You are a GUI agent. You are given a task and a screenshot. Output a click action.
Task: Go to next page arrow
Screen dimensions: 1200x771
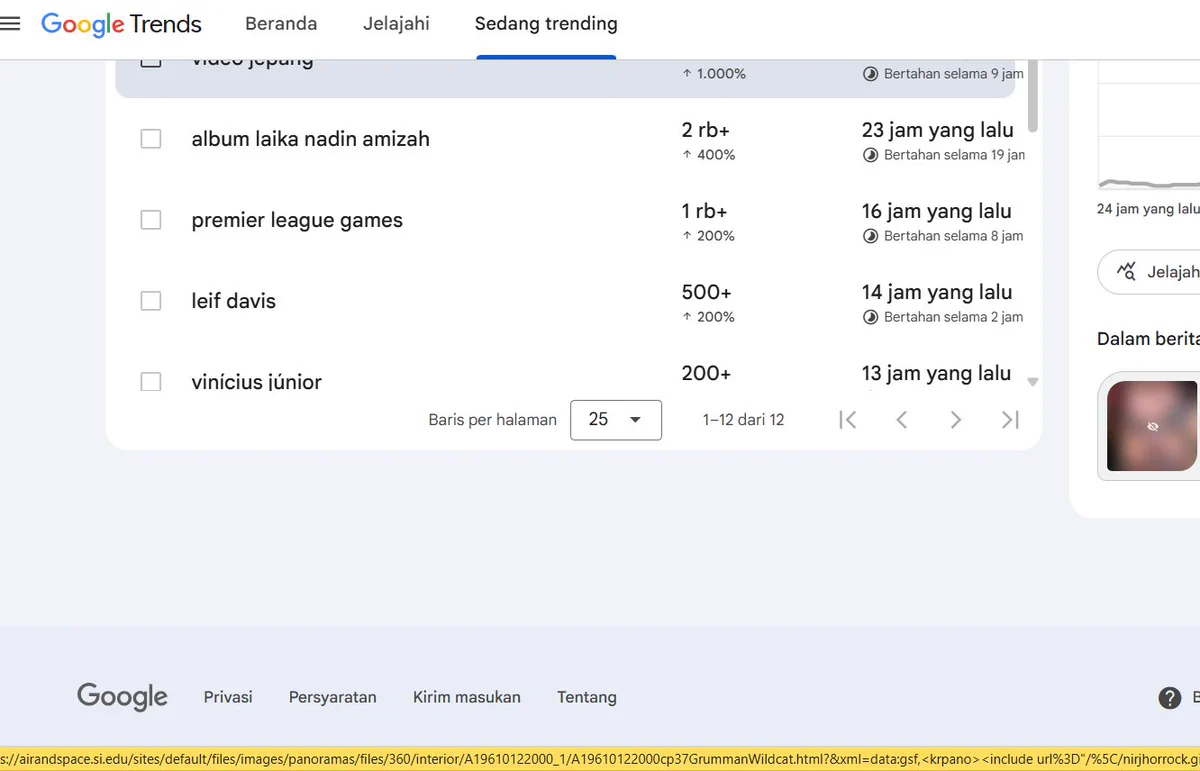pyautogui.click(x=955, y=420)
